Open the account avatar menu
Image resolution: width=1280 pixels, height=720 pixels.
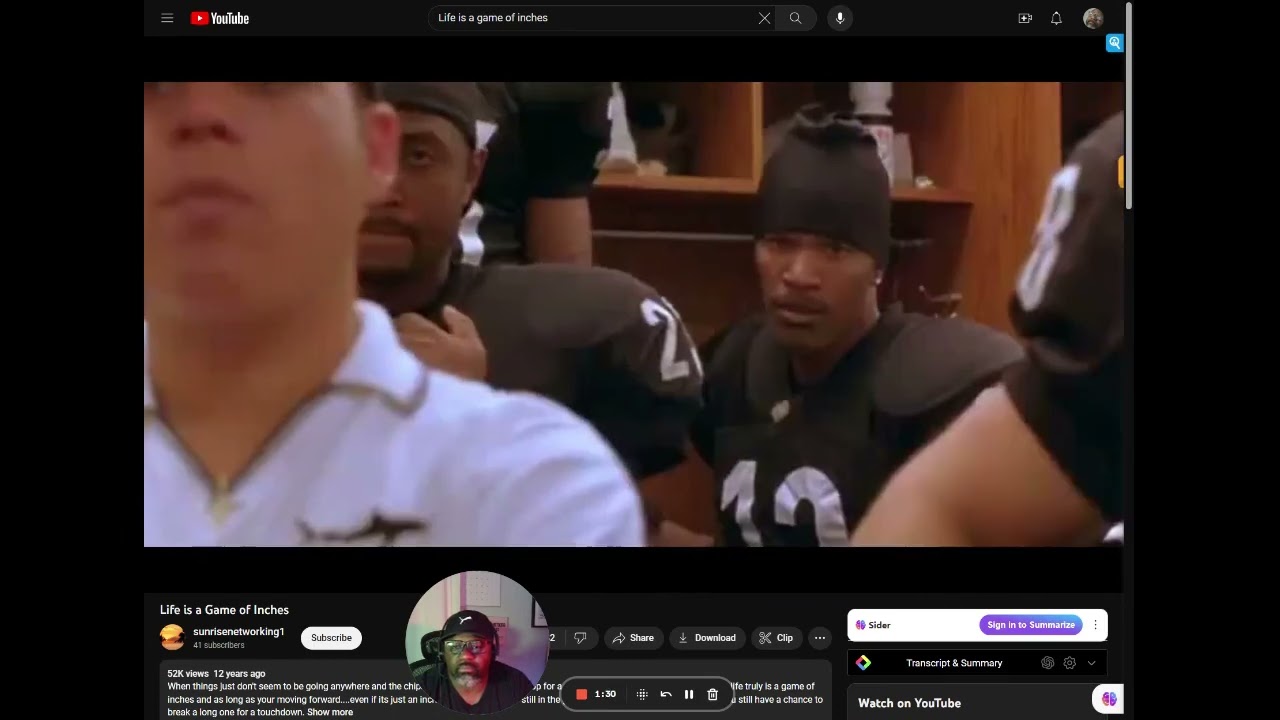coord(1093,18)
